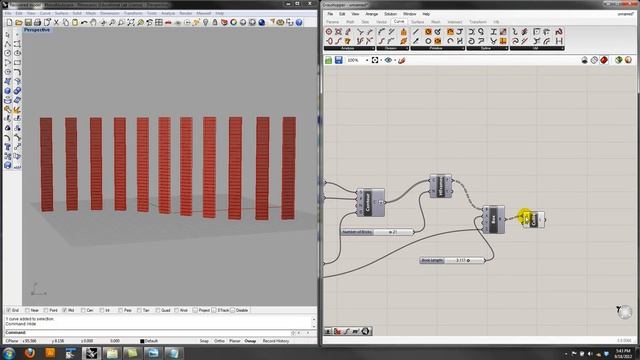Image resolution: width=640 pixels, height=360 pixels.
Task: Check the Disable osnap checkbox
Action: coord(232,310)
